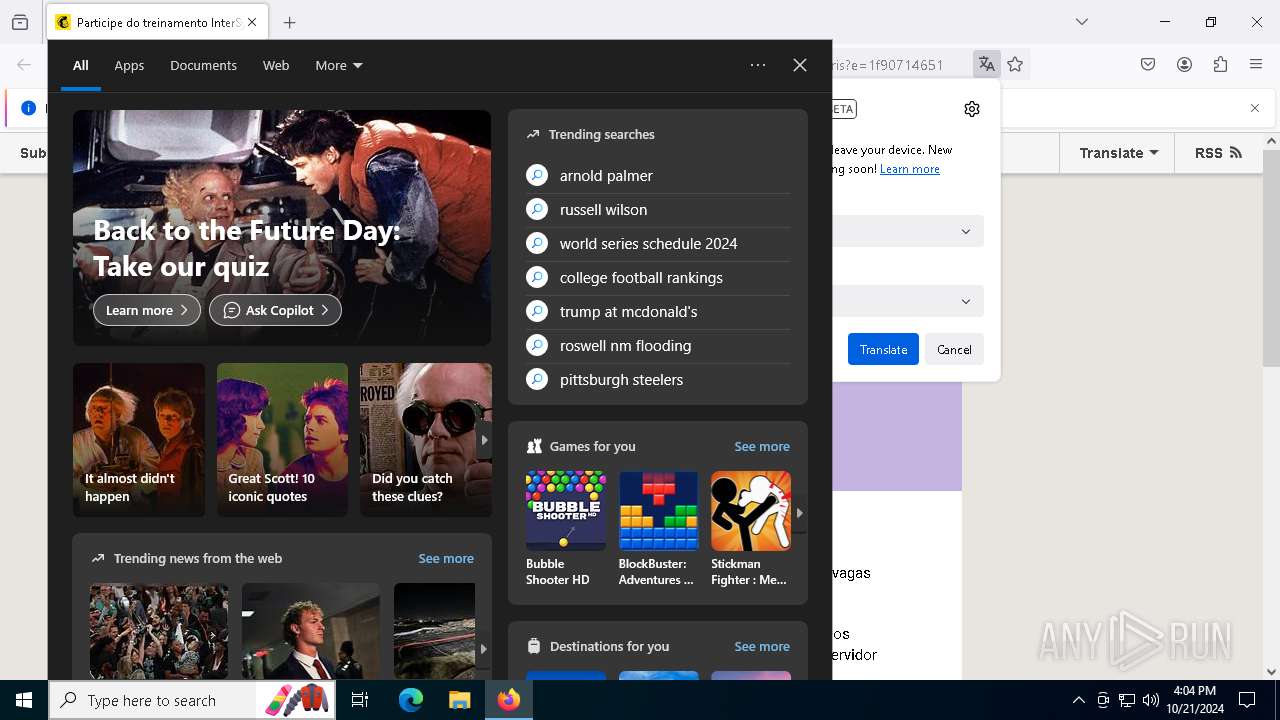
Task: Open the Translate dropdown on the page toolbar
Action: (1118, 153)
